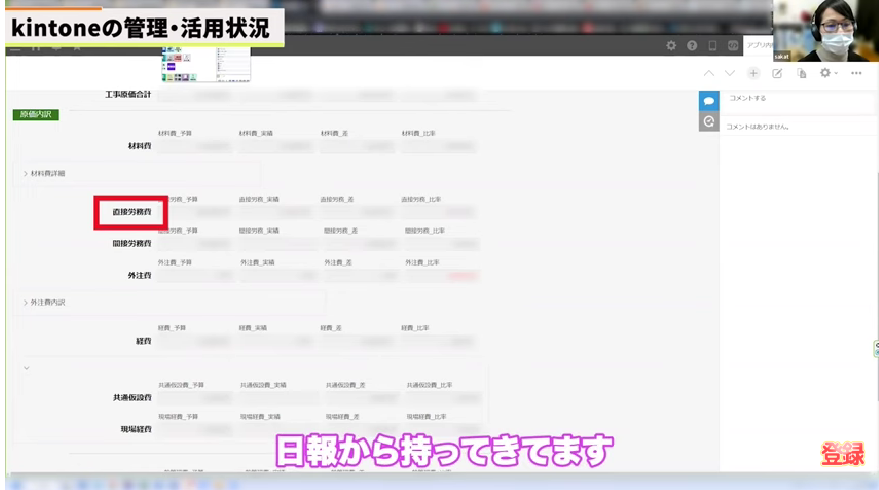Click the 共通仮設費_予算 field value
879x490 pixels.
pyautogui.click(x=195, y=398)
